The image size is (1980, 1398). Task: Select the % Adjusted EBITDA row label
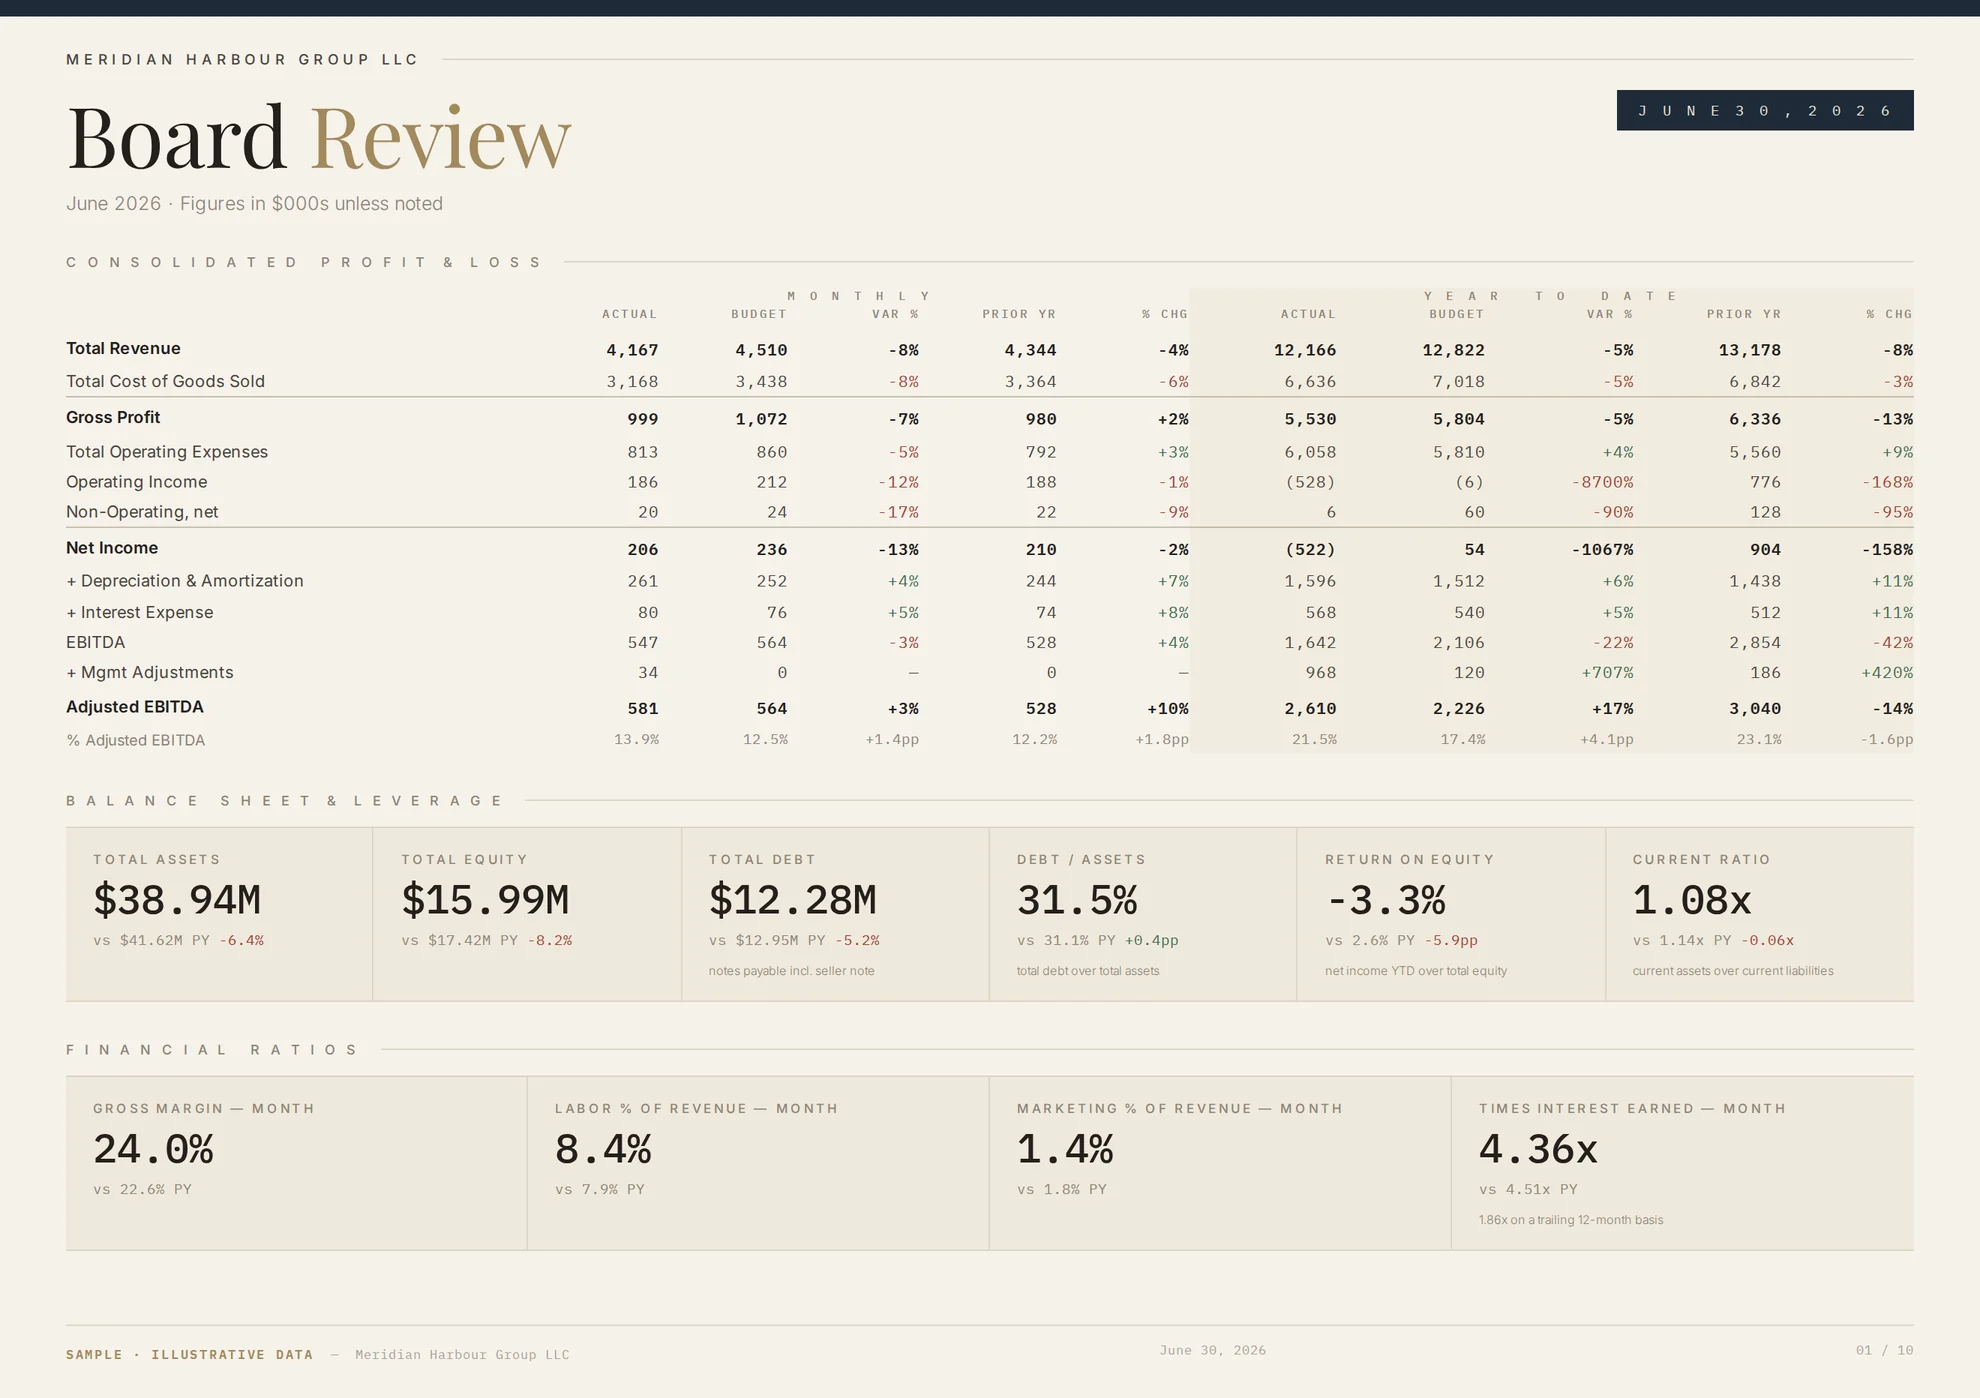coord(136,740)
